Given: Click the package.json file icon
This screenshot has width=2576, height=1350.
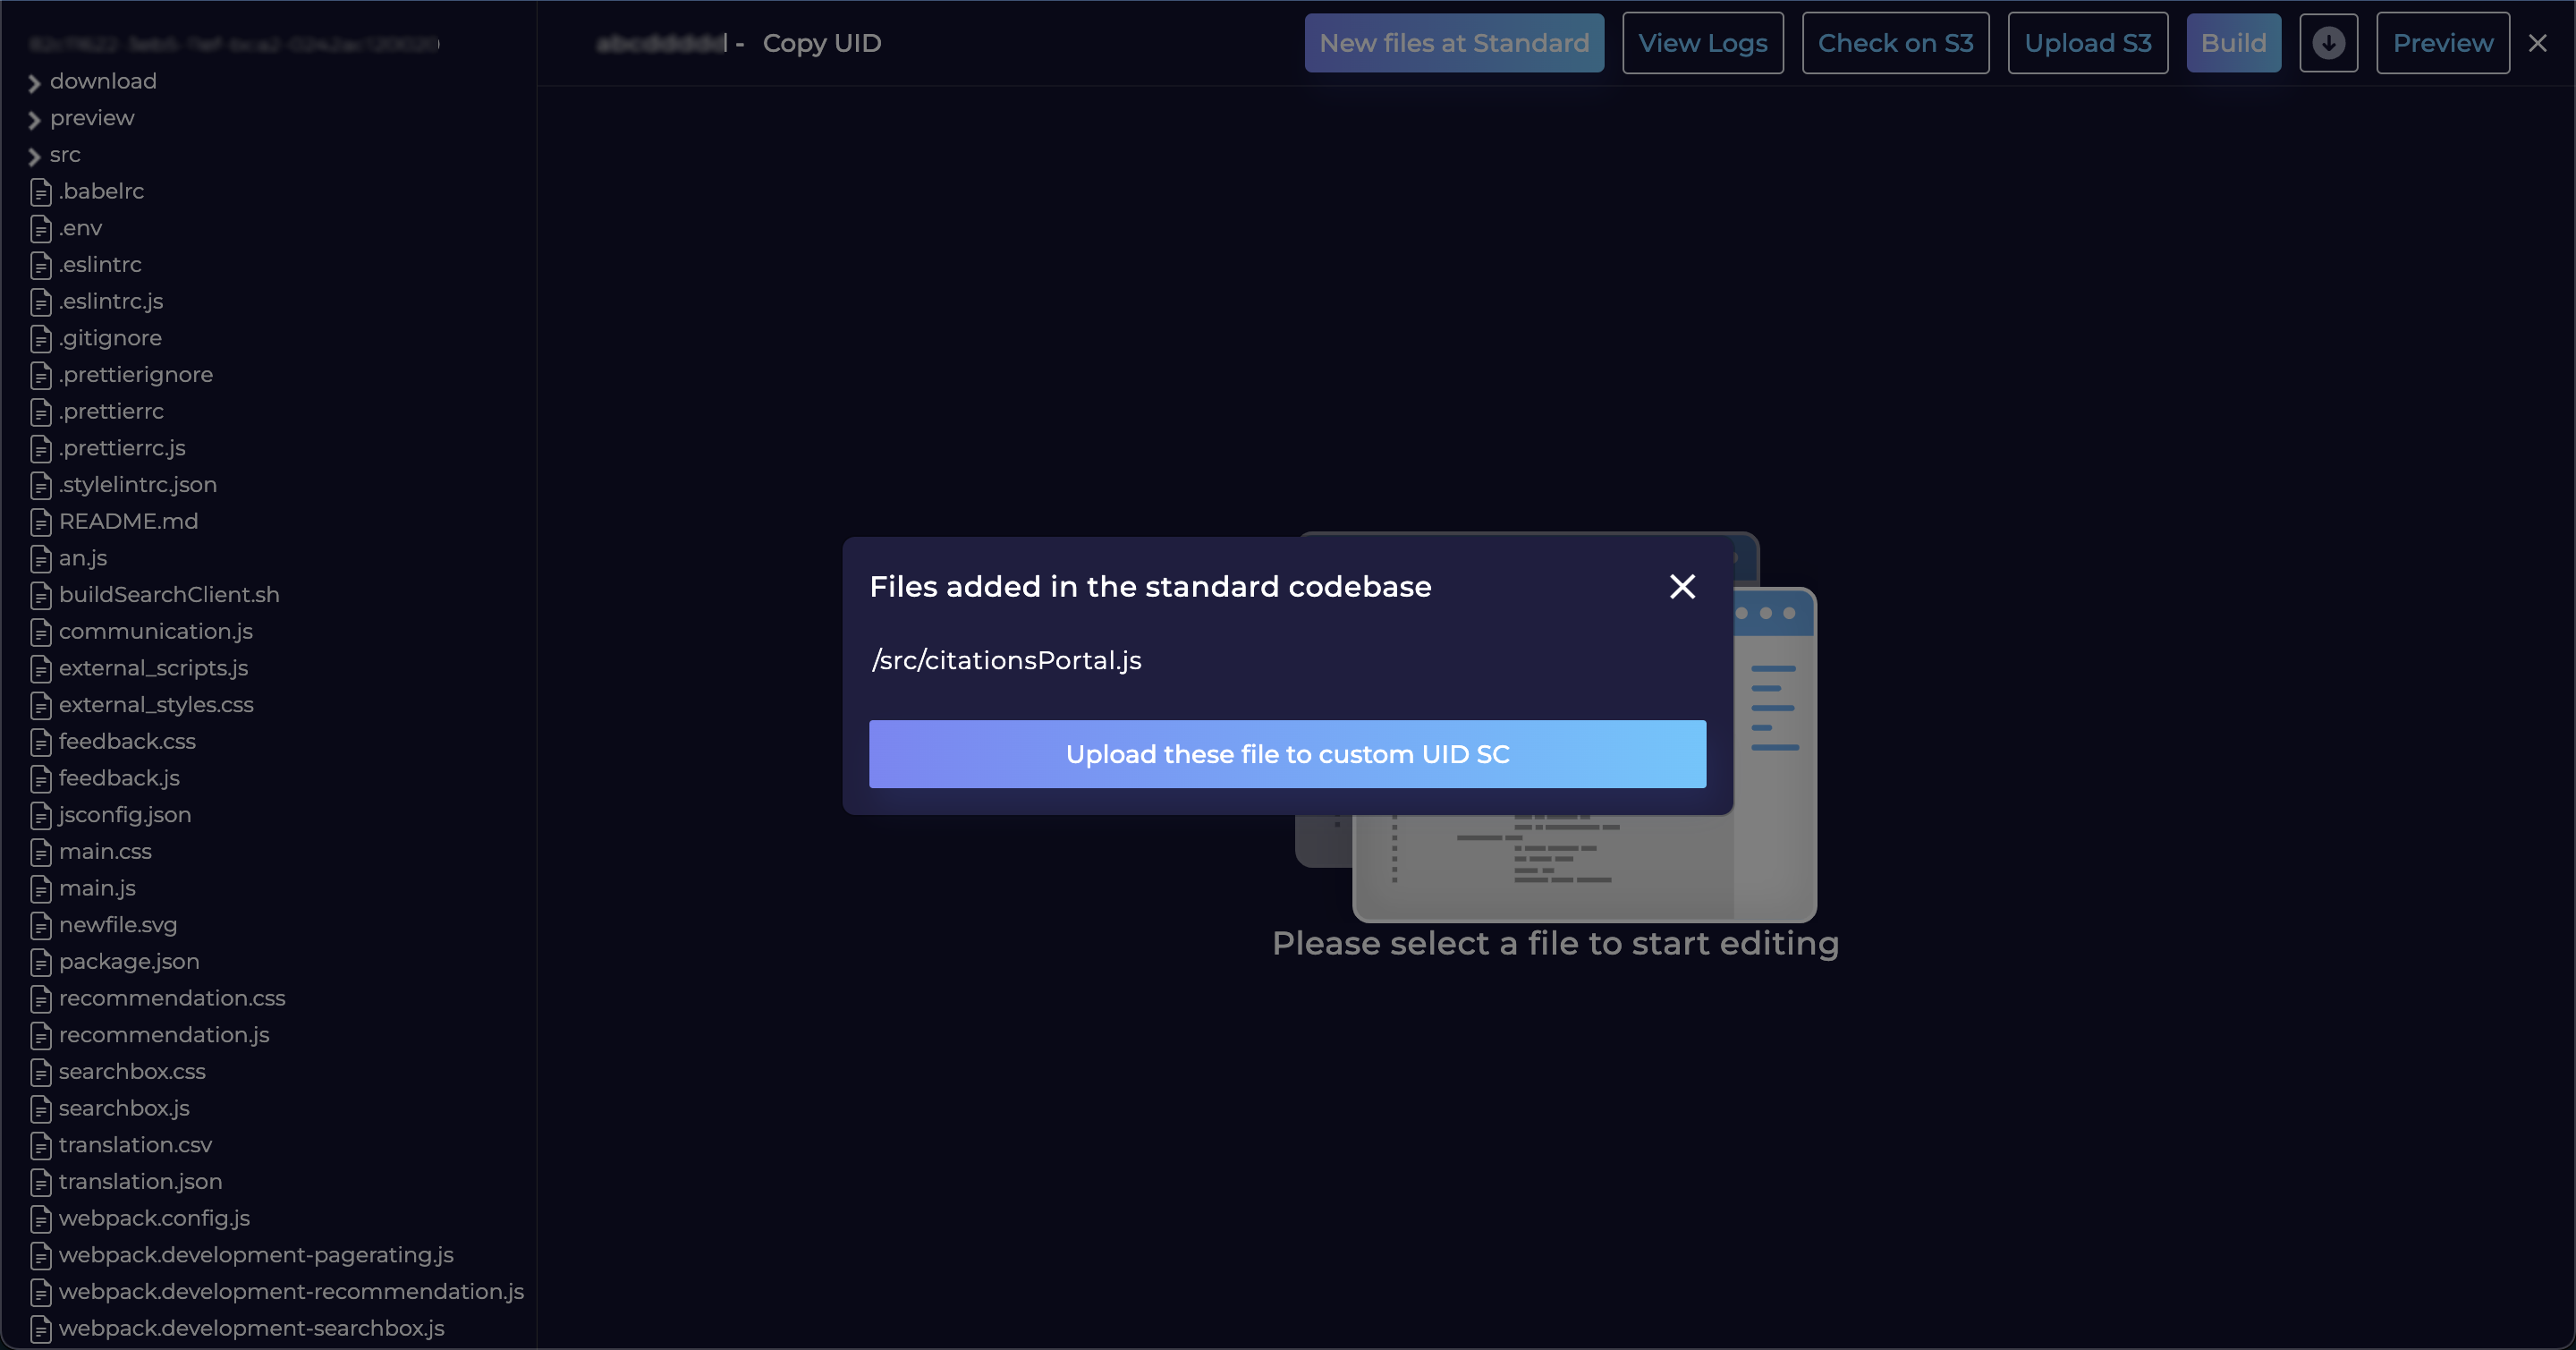Looking at the screenshot, I should click(x=41, y=962).
